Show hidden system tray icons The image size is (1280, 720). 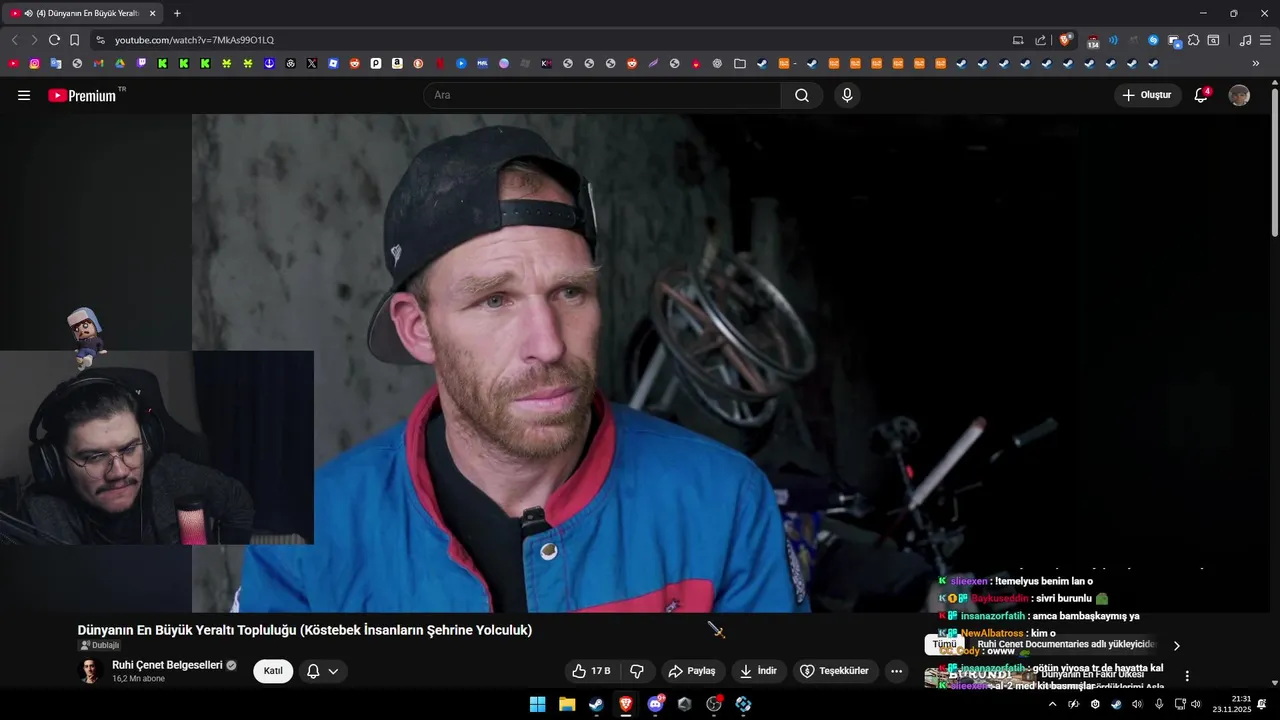click(x=1051, y=704)
